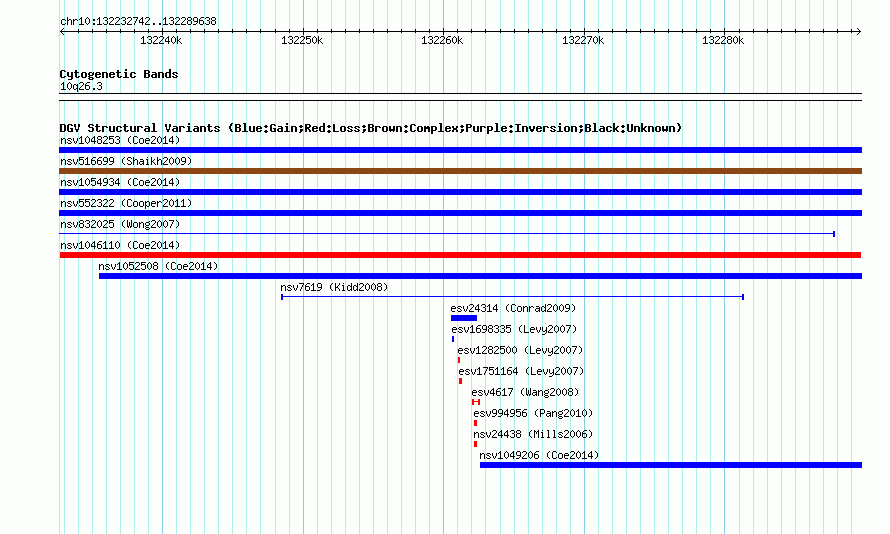Select the thin nsv7619 variant line
This screenshot has width=890, height=534.
click(513, 297)
